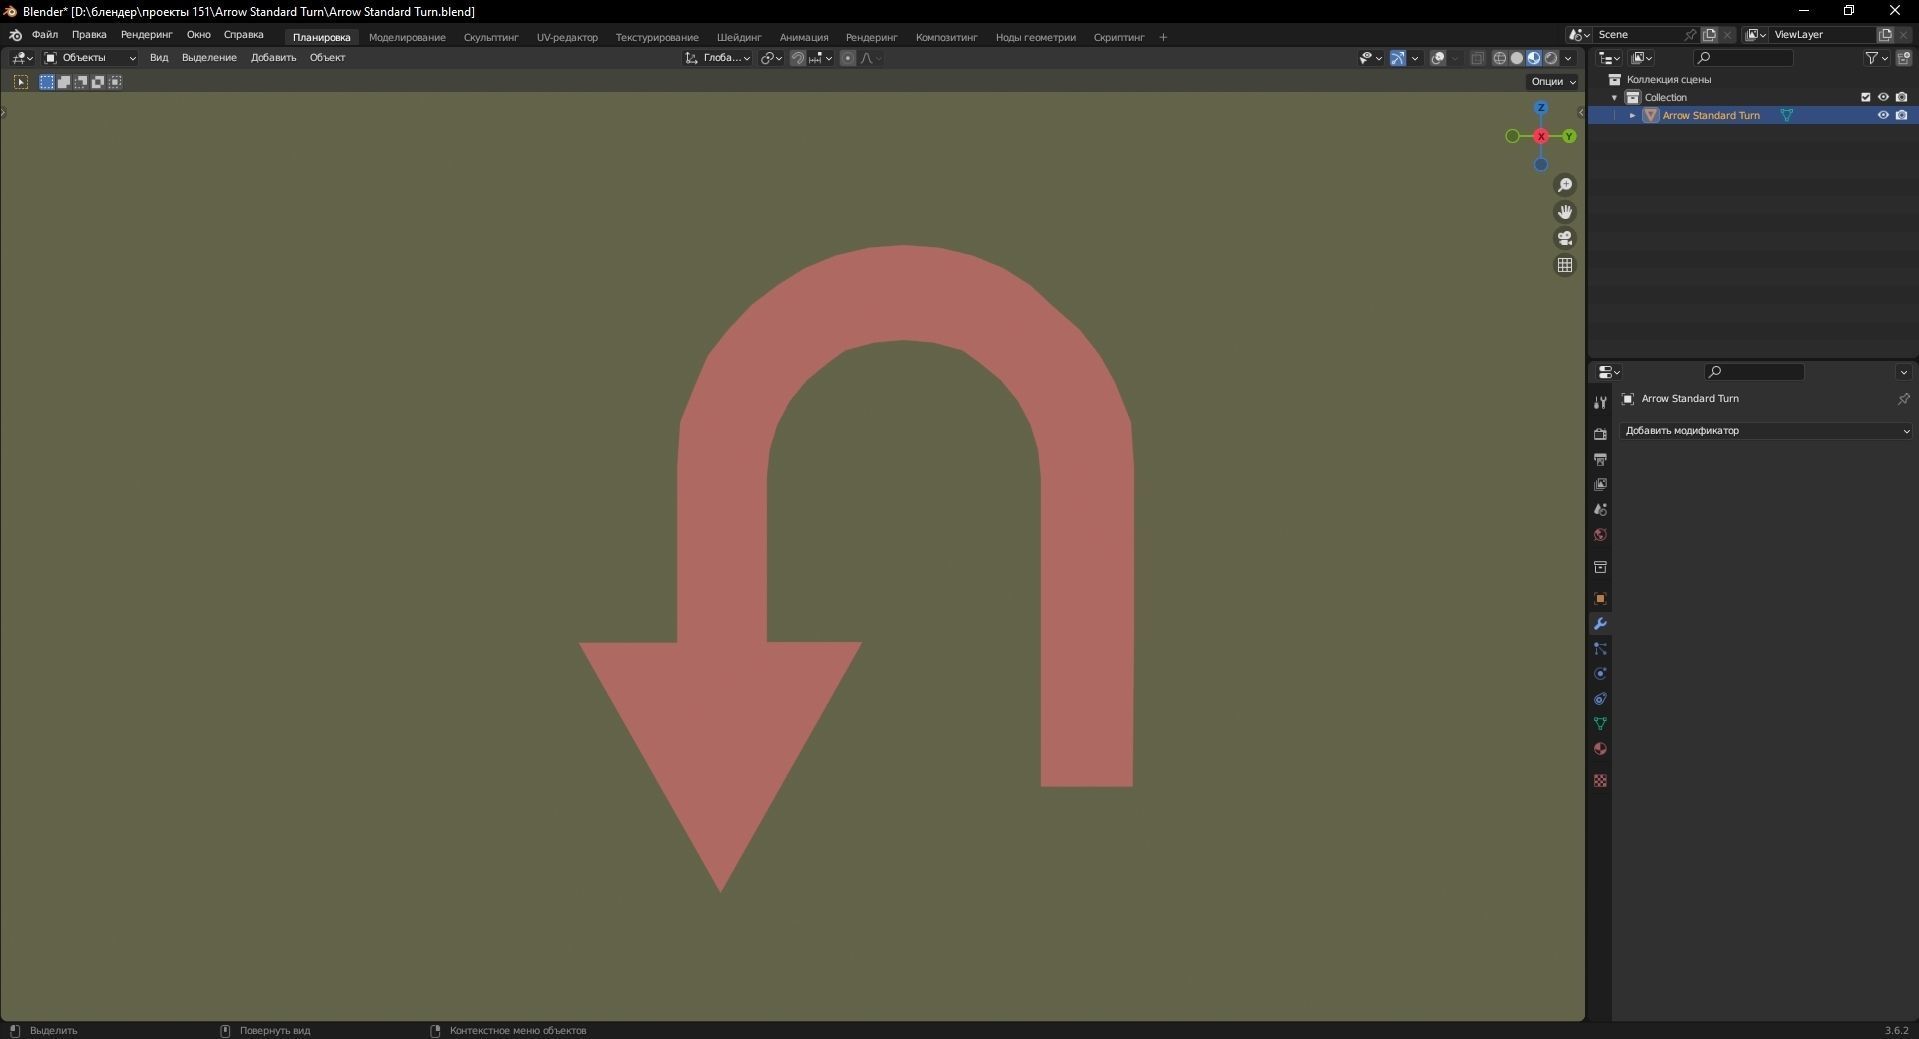
Task: Open the Добавить модификатор dropdown
Action: click(x=1766, y=431)
